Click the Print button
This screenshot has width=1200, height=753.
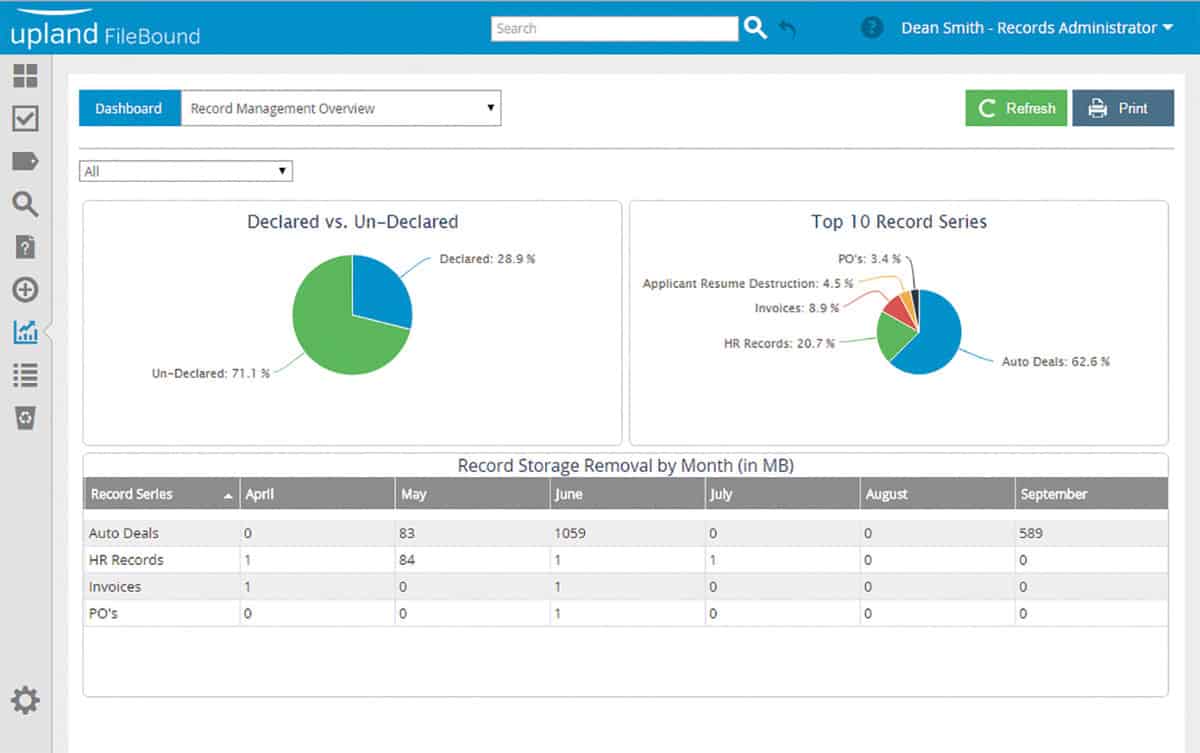[x=1123, y=108]
